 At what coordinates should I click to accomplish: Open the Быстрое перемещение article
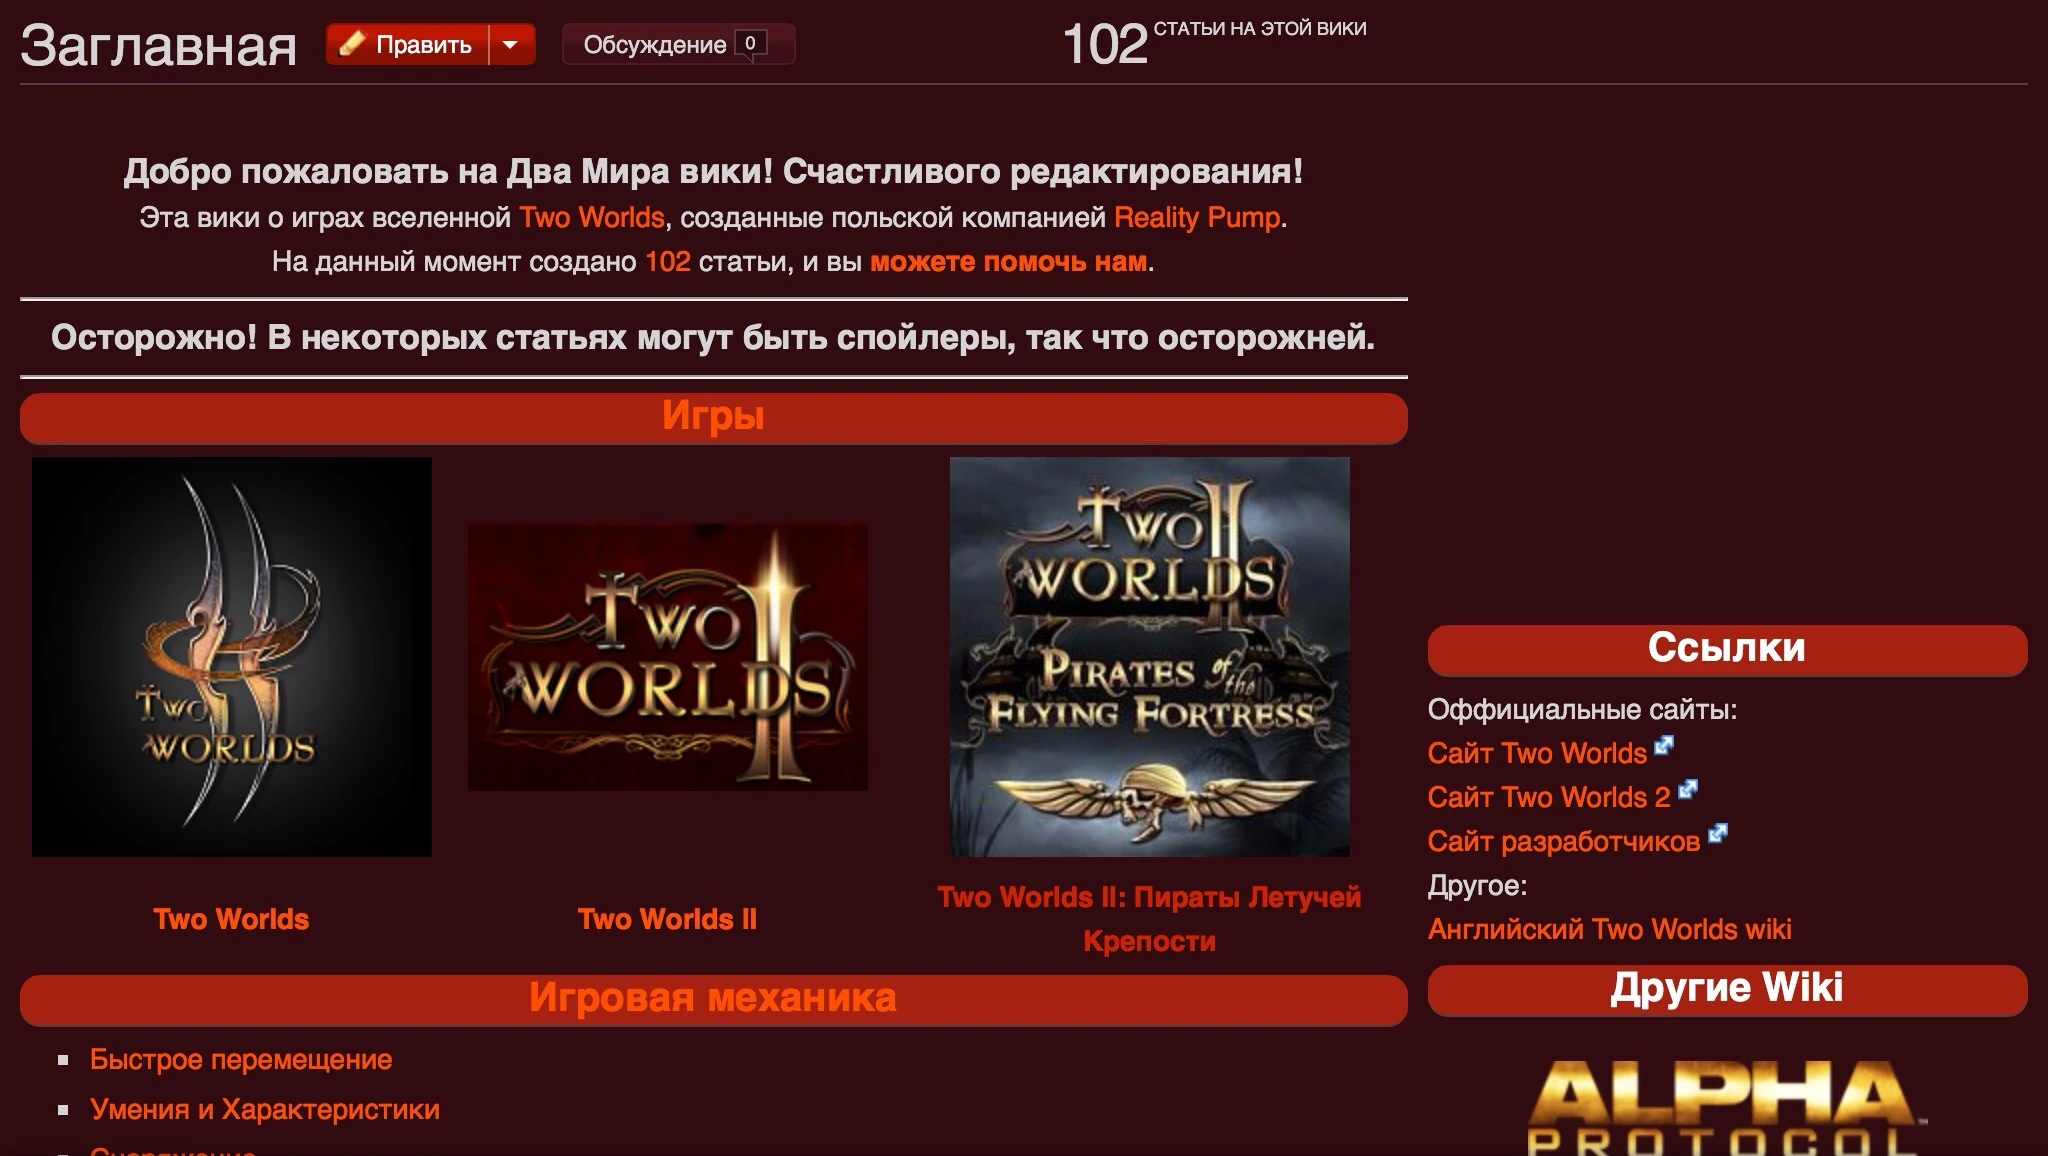[241, 1059]
